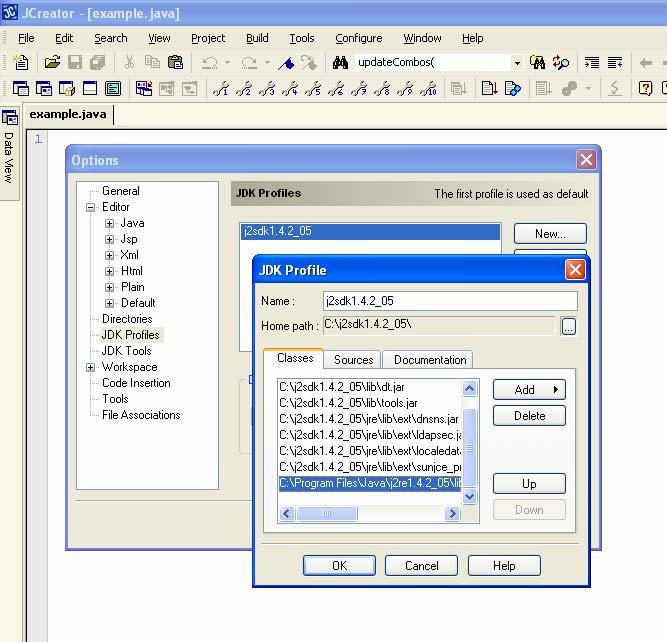Click the Unindent lines icon
The height and width of the screenshot is (642, 667).
615,63
